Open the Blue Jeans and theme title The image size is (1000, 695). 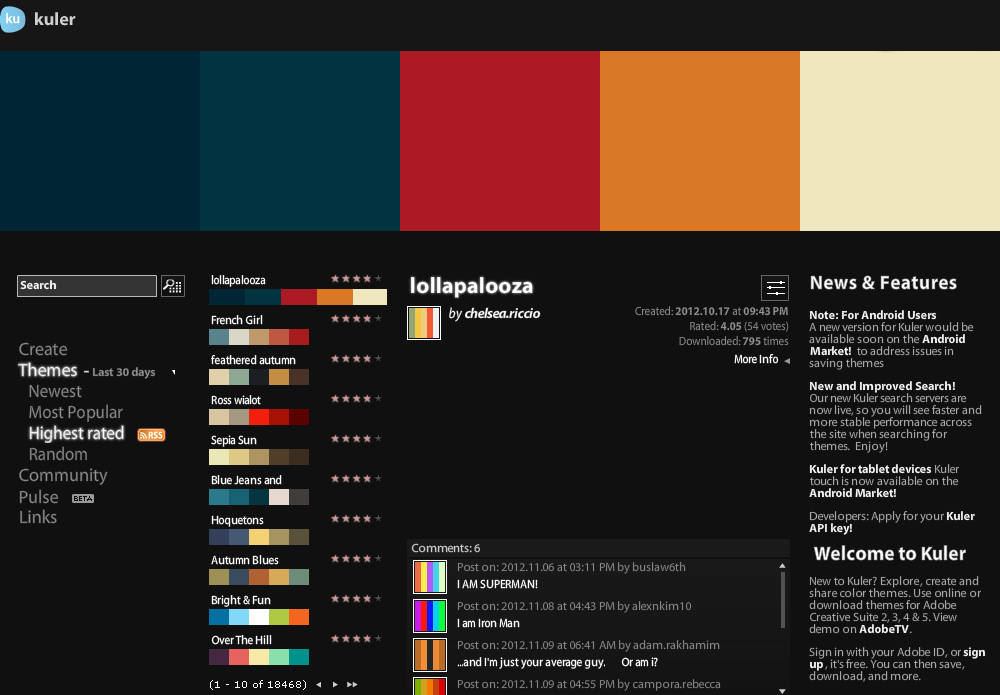point(246,480)
